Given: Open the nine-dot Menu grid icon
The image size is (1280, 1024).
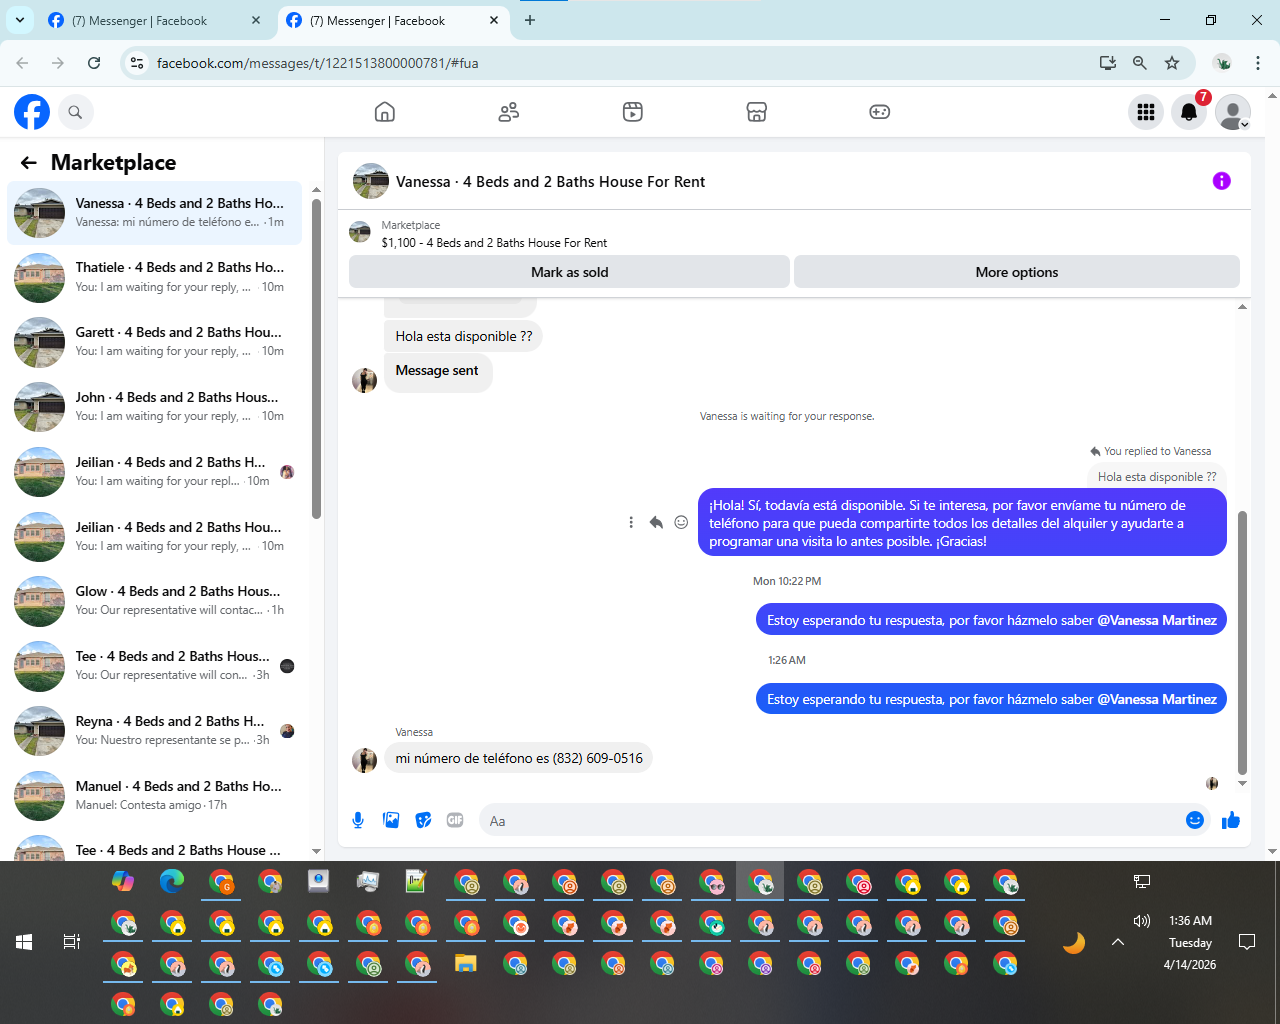Looking at the screenshot, I should point(1146,112).
